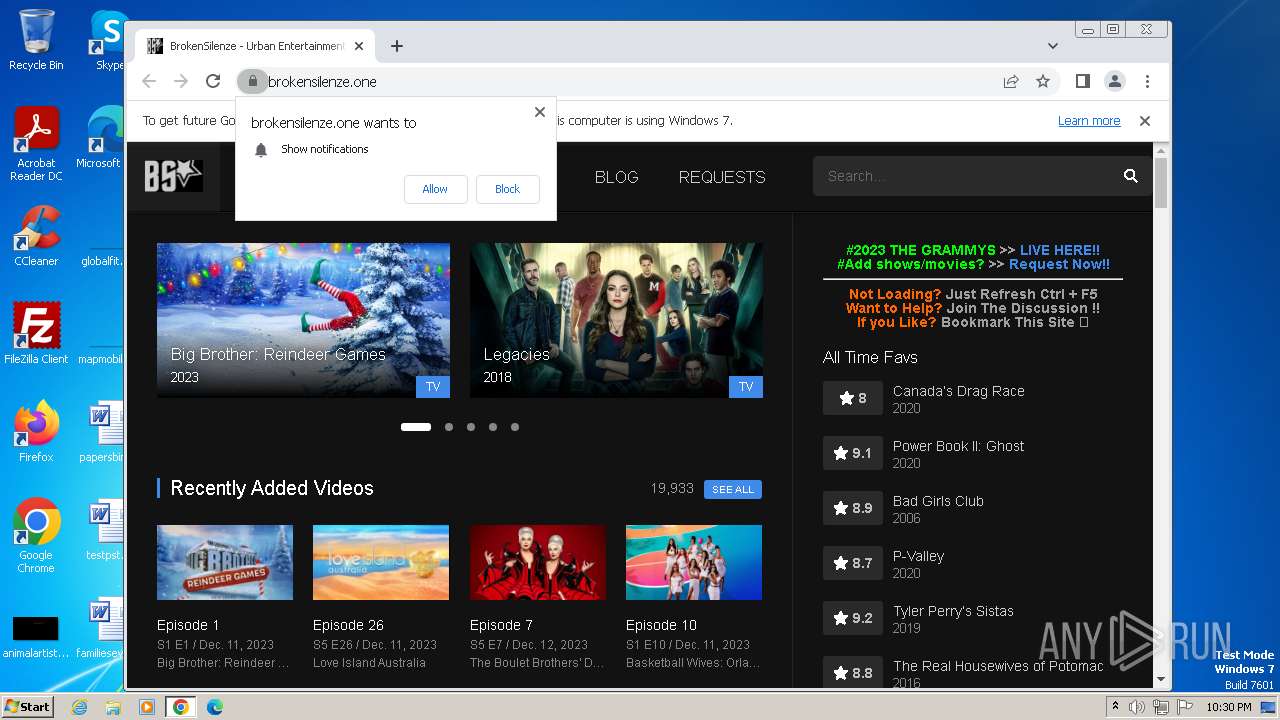Open Tyler Perry's Sistas
This screenshot has width=1280, height=720.
(953, 611)
